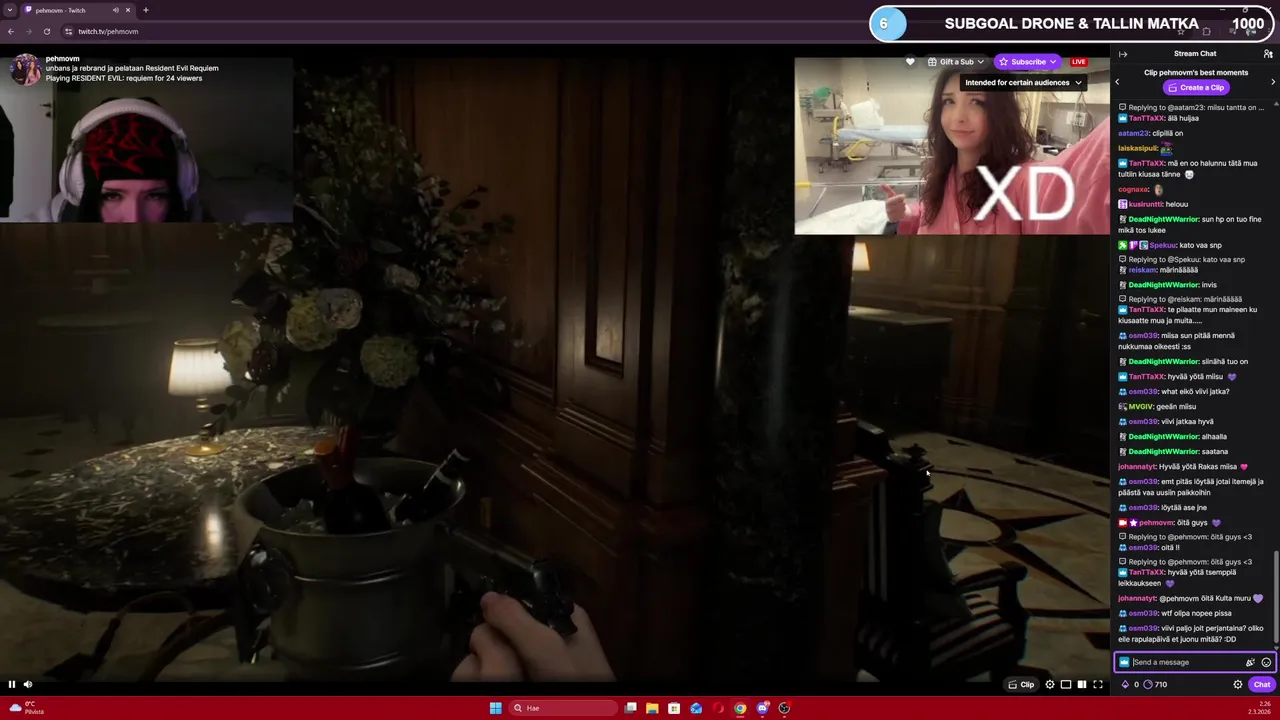Open pehmovm channel avatar
This screenshot has height=720, width=1280.
26,69
